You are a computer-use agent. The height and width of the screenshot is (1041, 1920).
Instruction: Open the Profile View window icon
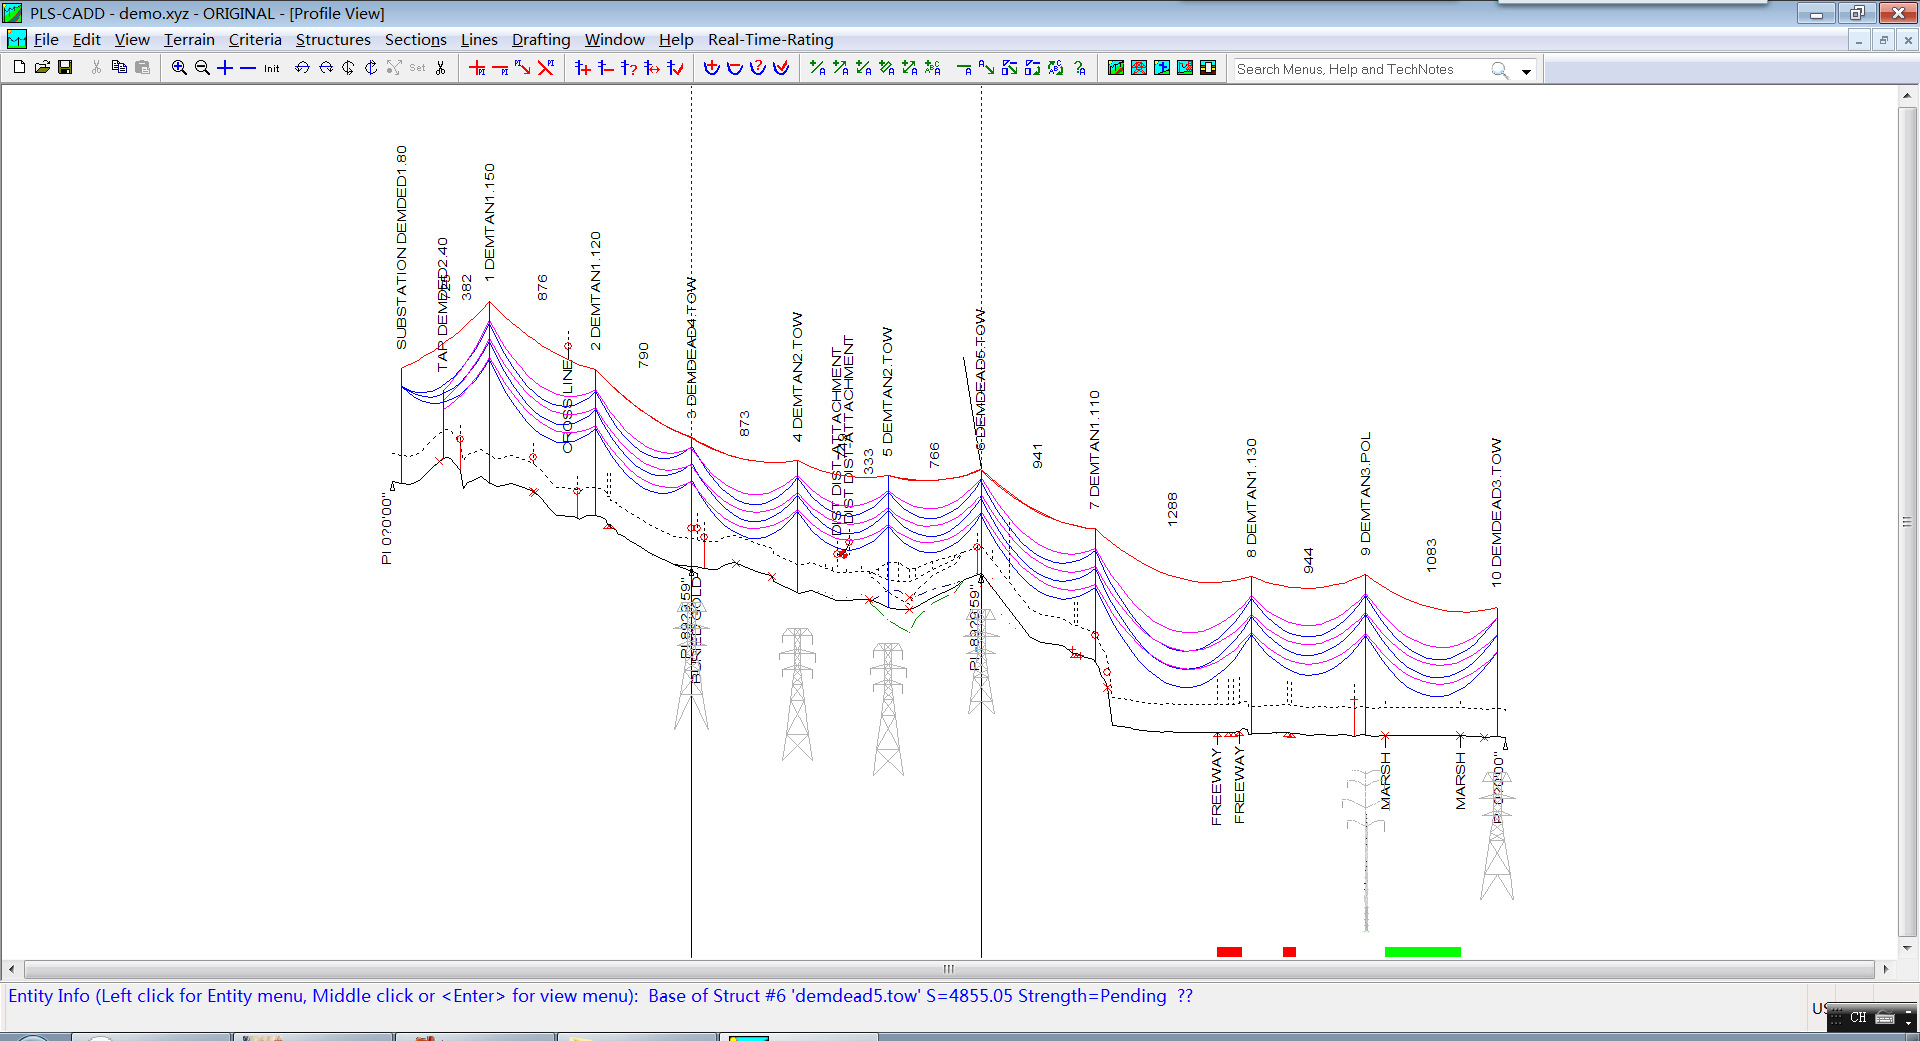coord(1116,68)
